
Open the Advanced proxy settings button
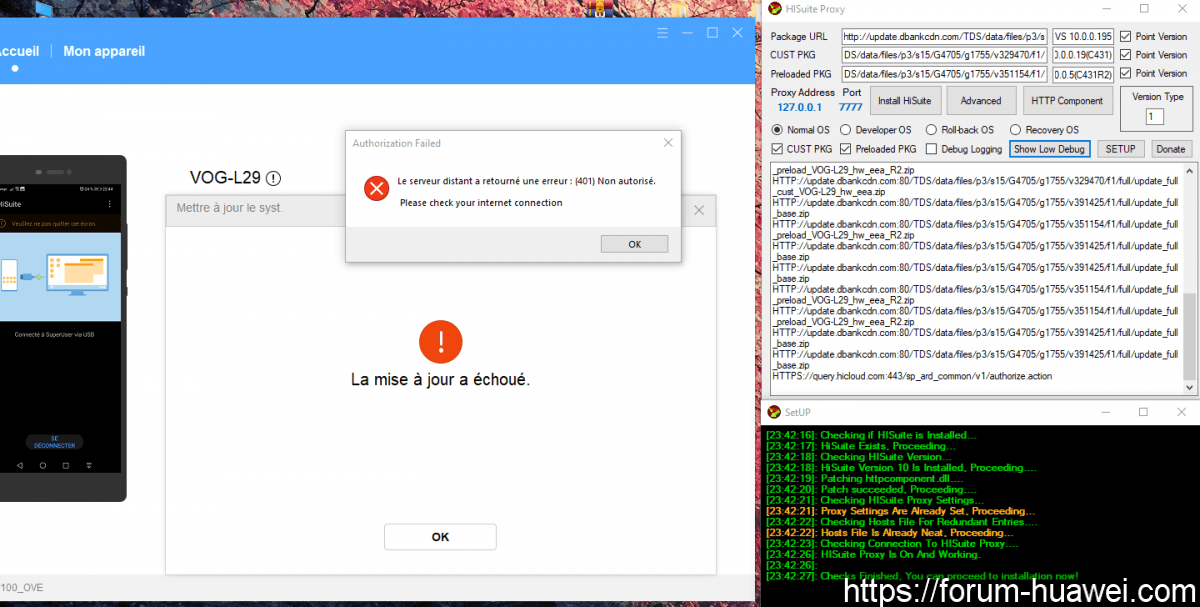(x=980, y=100)
